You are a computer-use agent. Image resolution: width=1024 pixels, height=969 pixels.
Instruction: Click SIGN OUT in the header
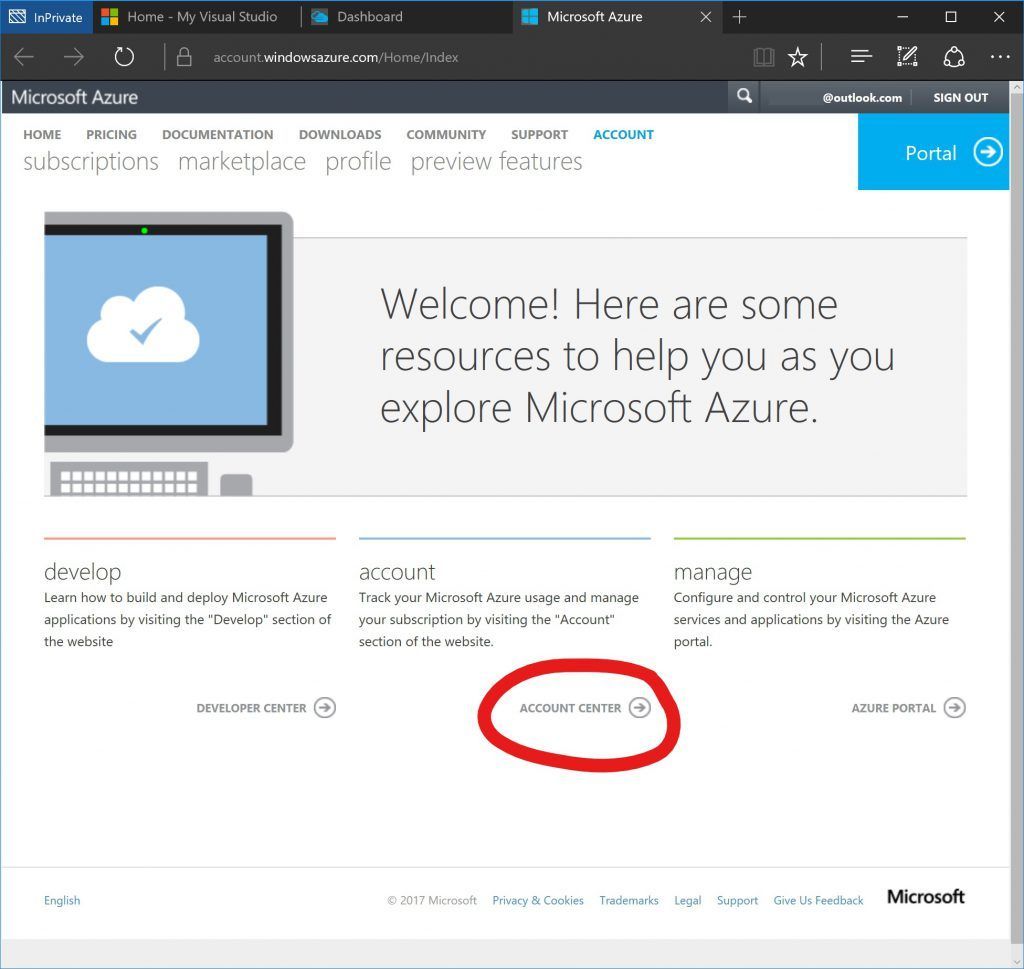[960, 97]
